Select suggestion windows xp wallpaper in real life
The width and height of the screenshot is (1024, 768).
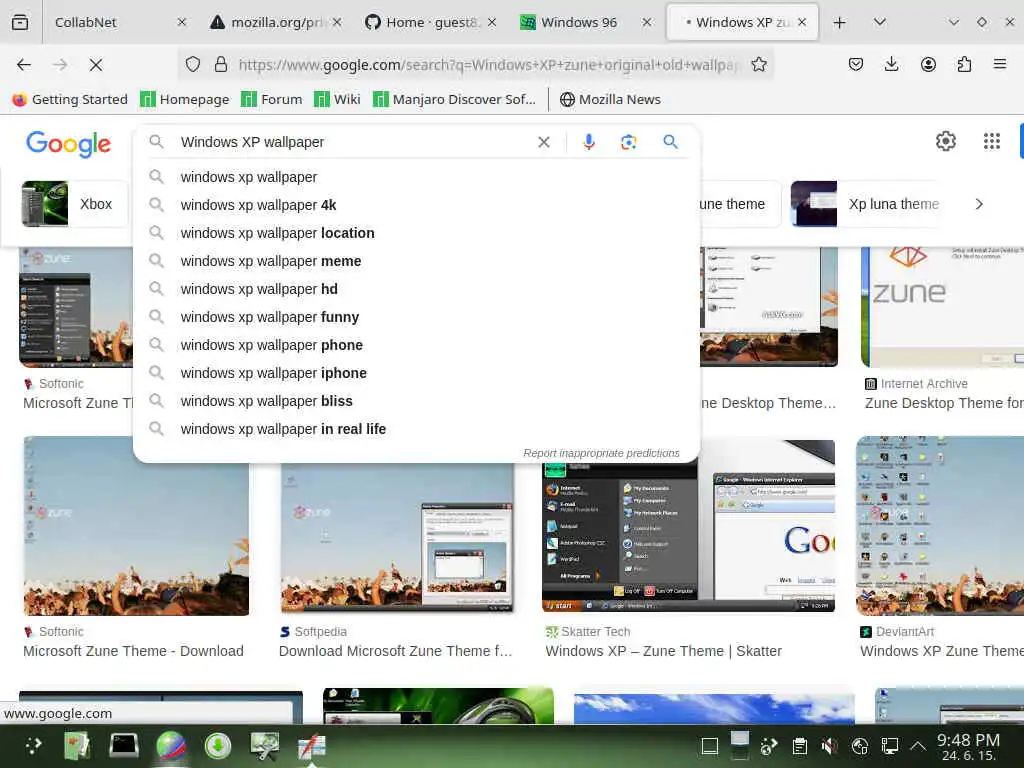(417, 429)
